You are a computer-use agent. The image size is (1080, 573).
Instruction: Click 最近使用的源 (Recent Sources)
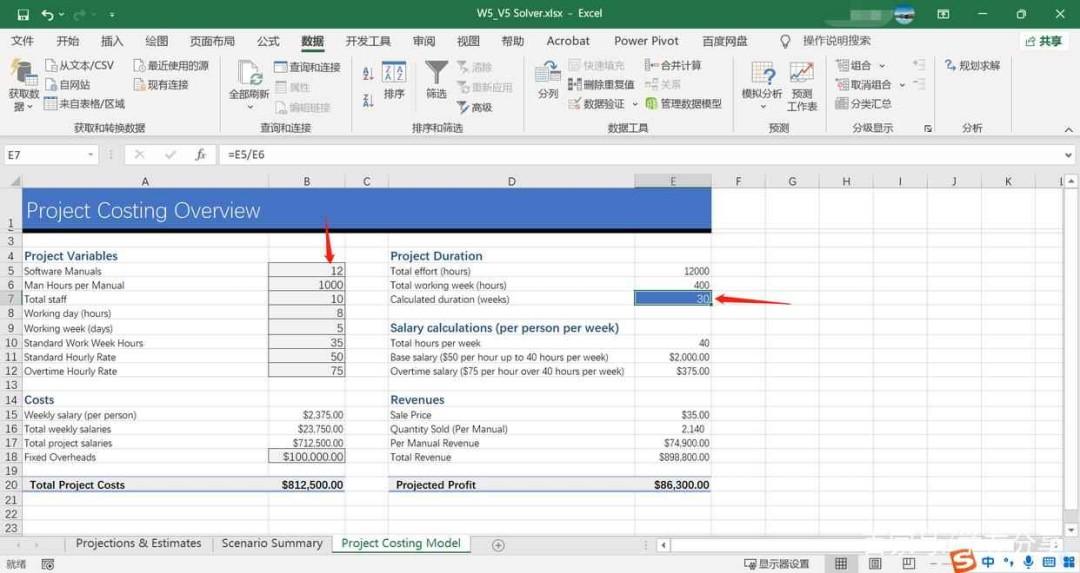coord(171,65)
